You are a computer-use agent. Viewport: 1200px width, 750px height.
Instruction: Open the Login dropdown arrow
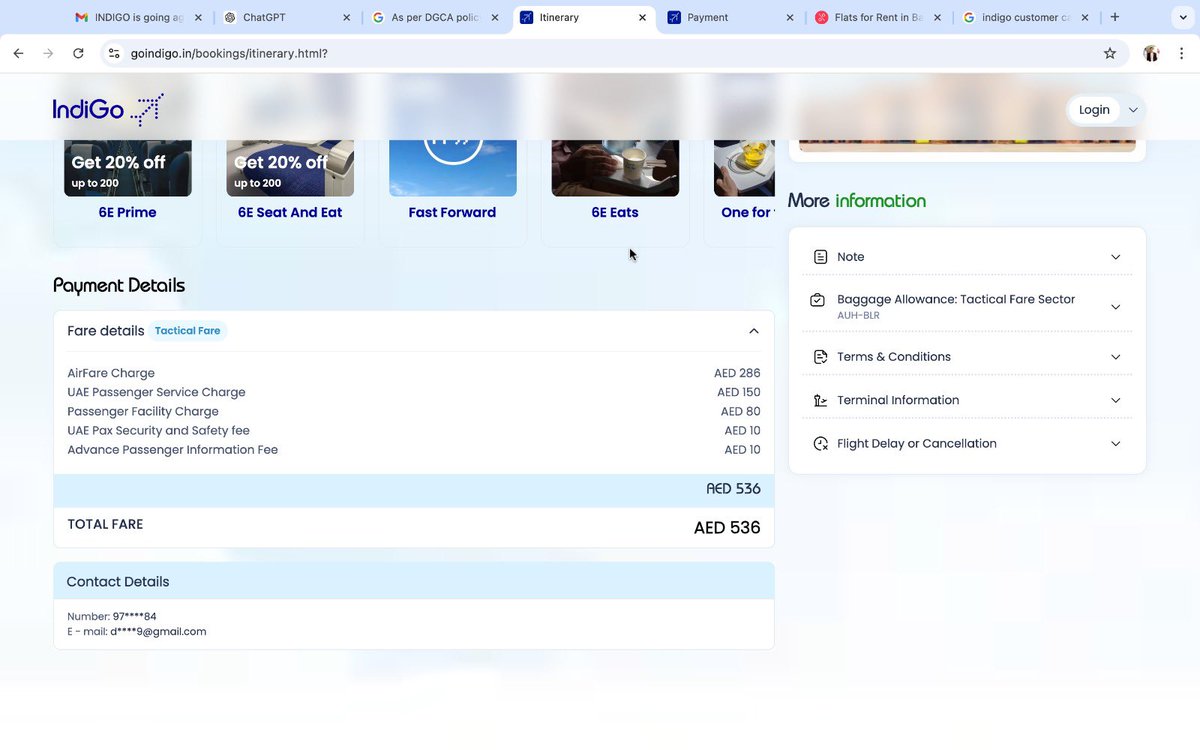point(1133,110)
